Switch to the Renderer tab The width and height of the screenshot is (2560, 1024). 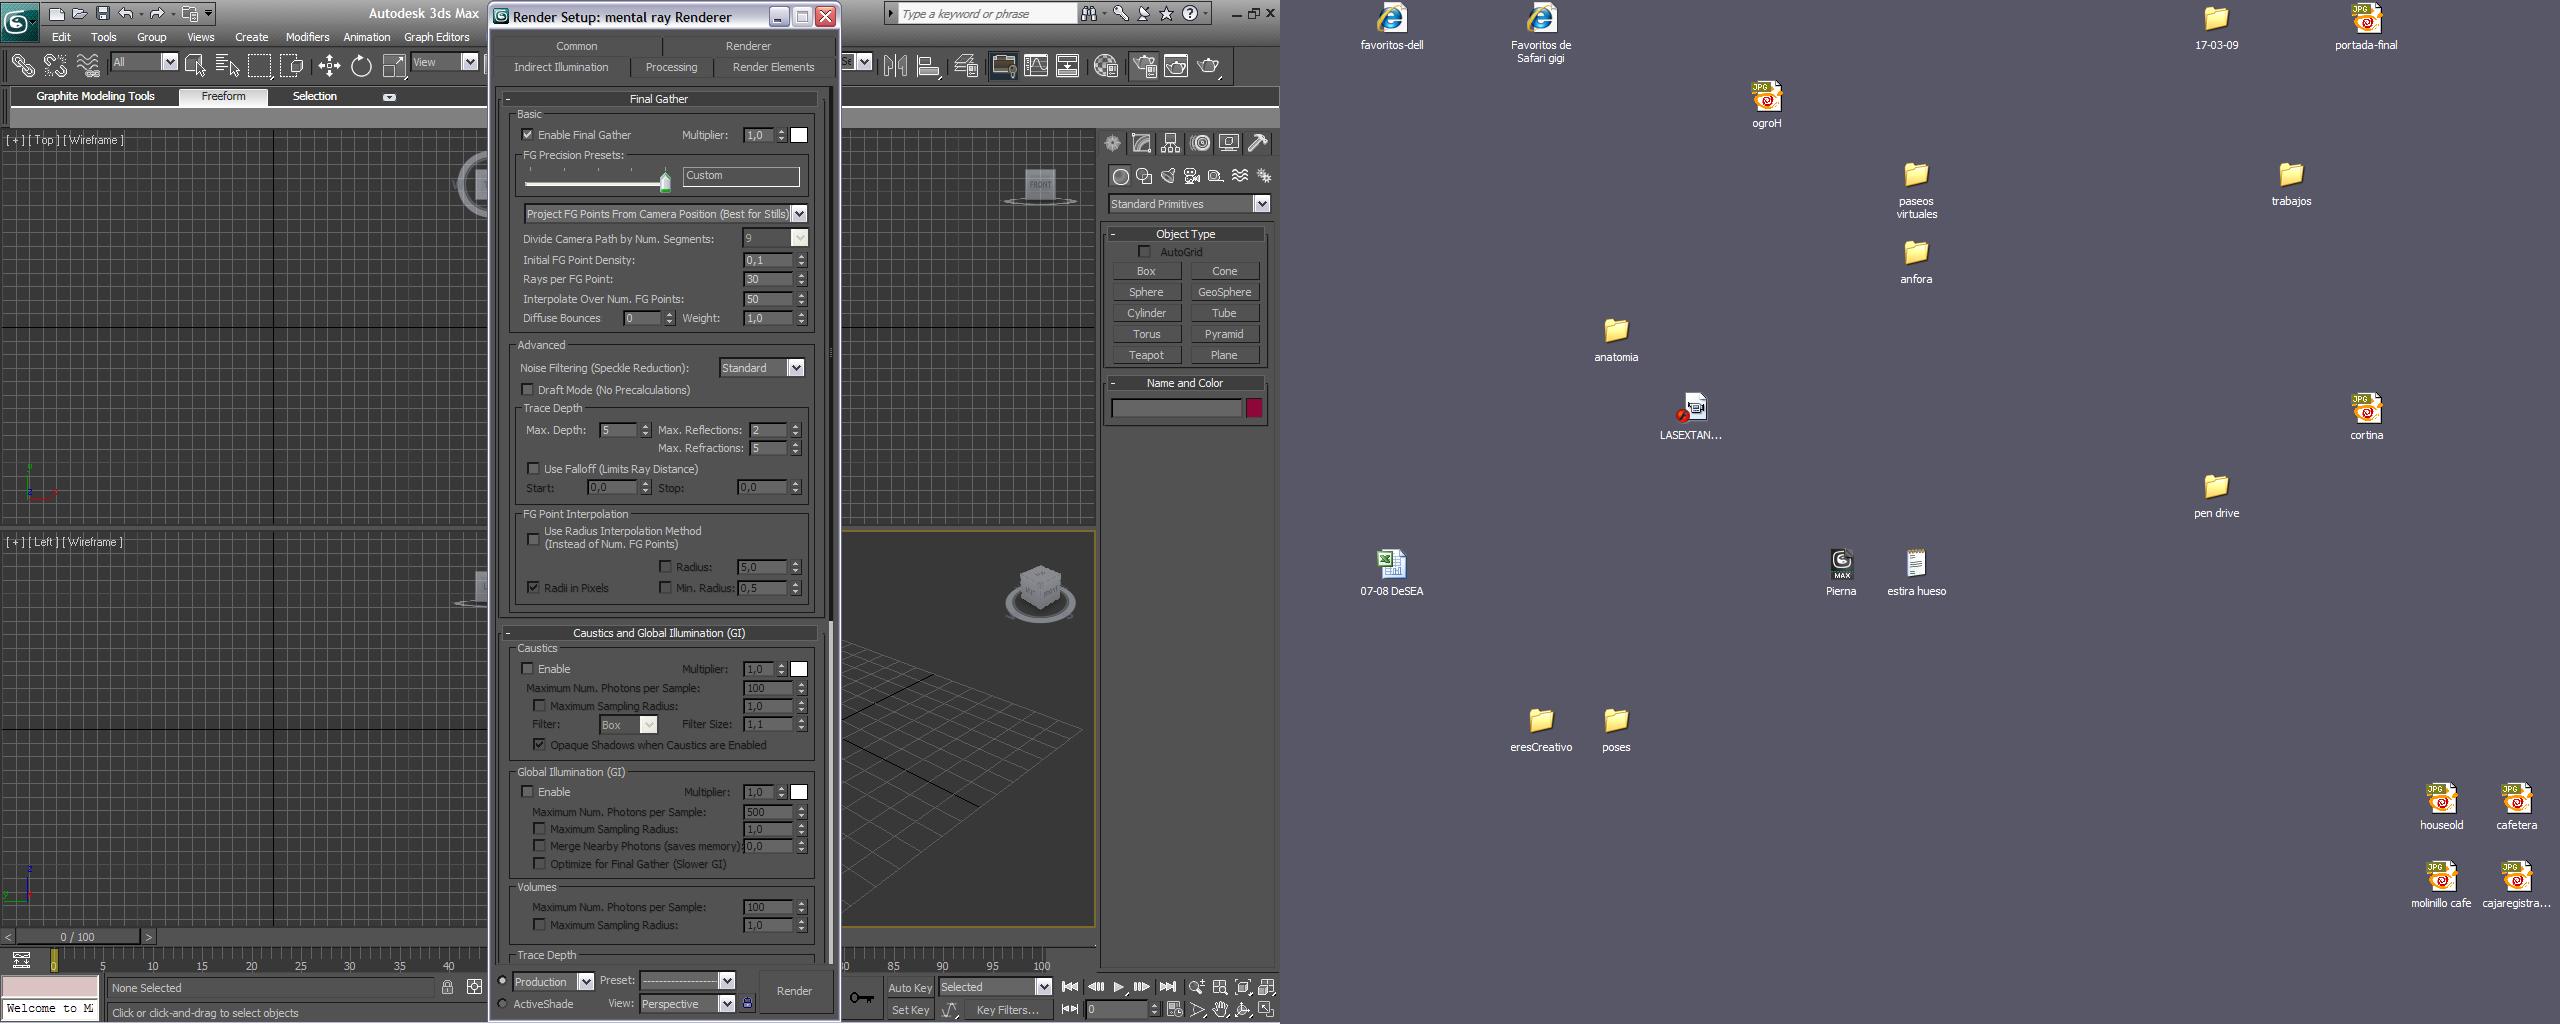click(748, 46)
